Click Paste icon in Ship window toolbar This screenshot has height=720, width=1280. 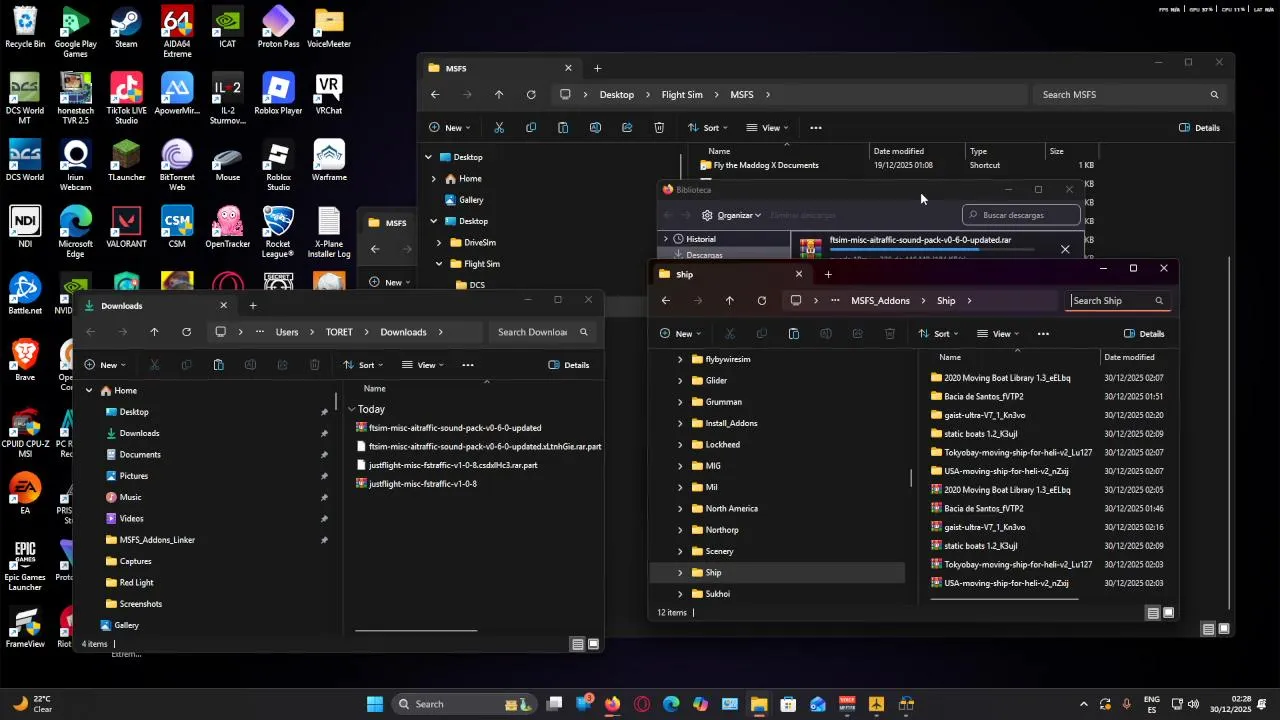(794, 334)
